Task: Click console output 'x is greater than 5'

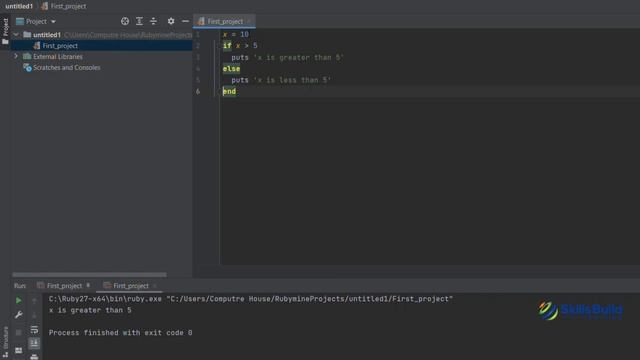Action: coord(90,310)
